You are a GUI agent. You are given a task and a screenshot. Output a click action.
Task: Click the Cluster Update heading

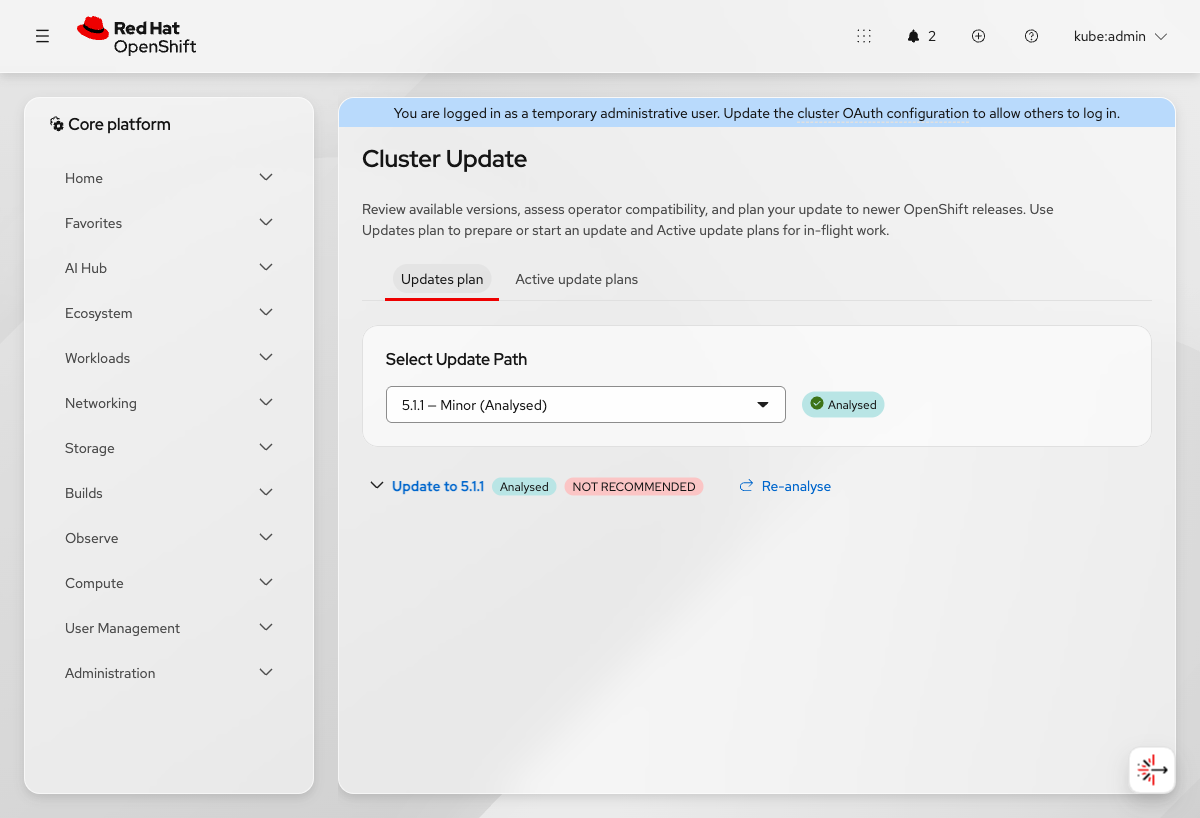pyautogui.click(x=444, y=159)
